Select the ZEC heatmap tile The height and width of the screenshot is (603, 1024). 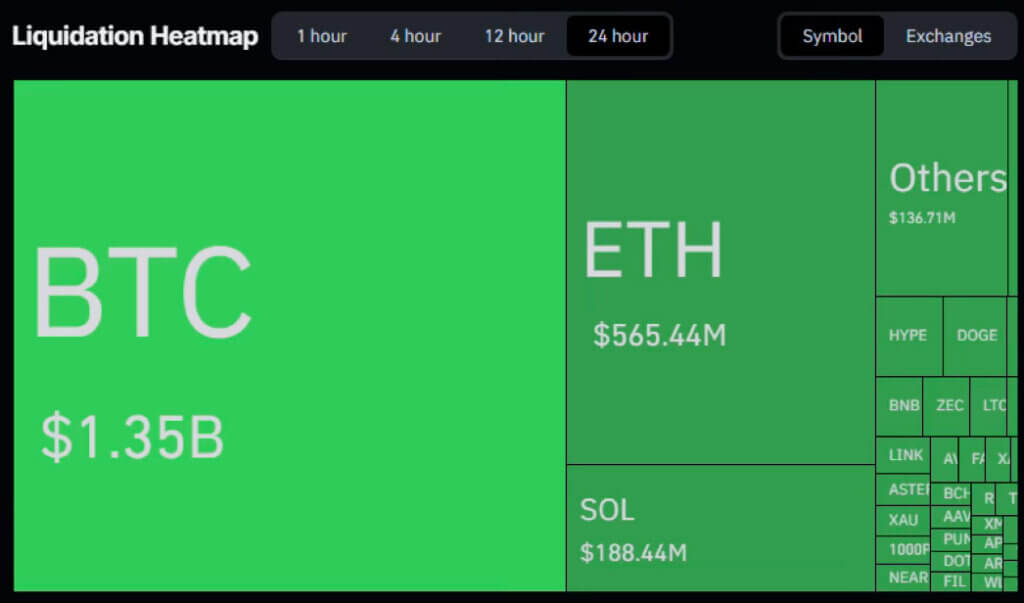(949, 406)
